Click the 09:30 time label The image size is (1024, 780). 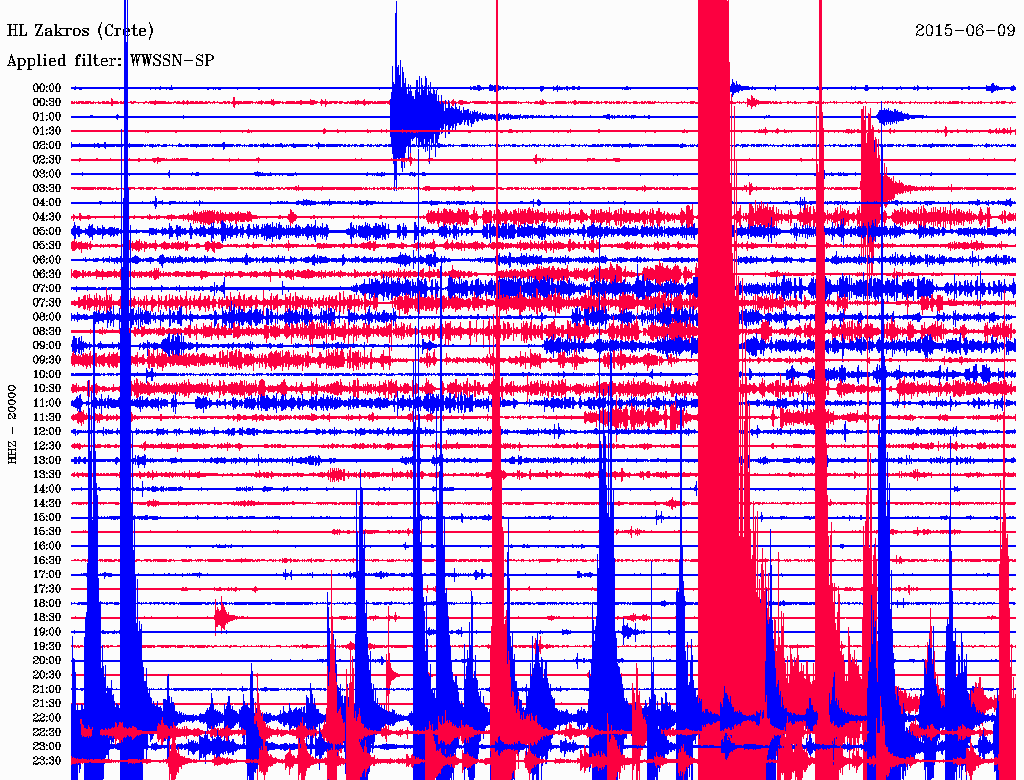(47, 360)
